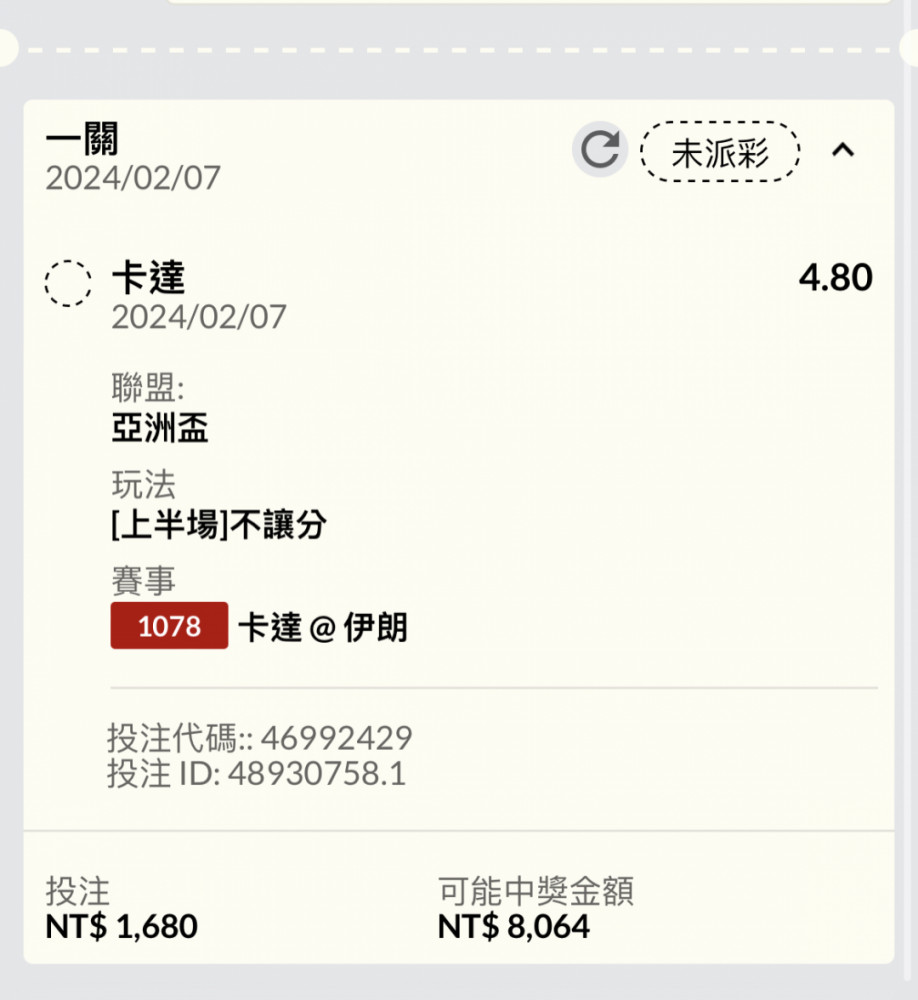Click the 亞洲盃 league name

pyautogui.click(x=160, y=428)
